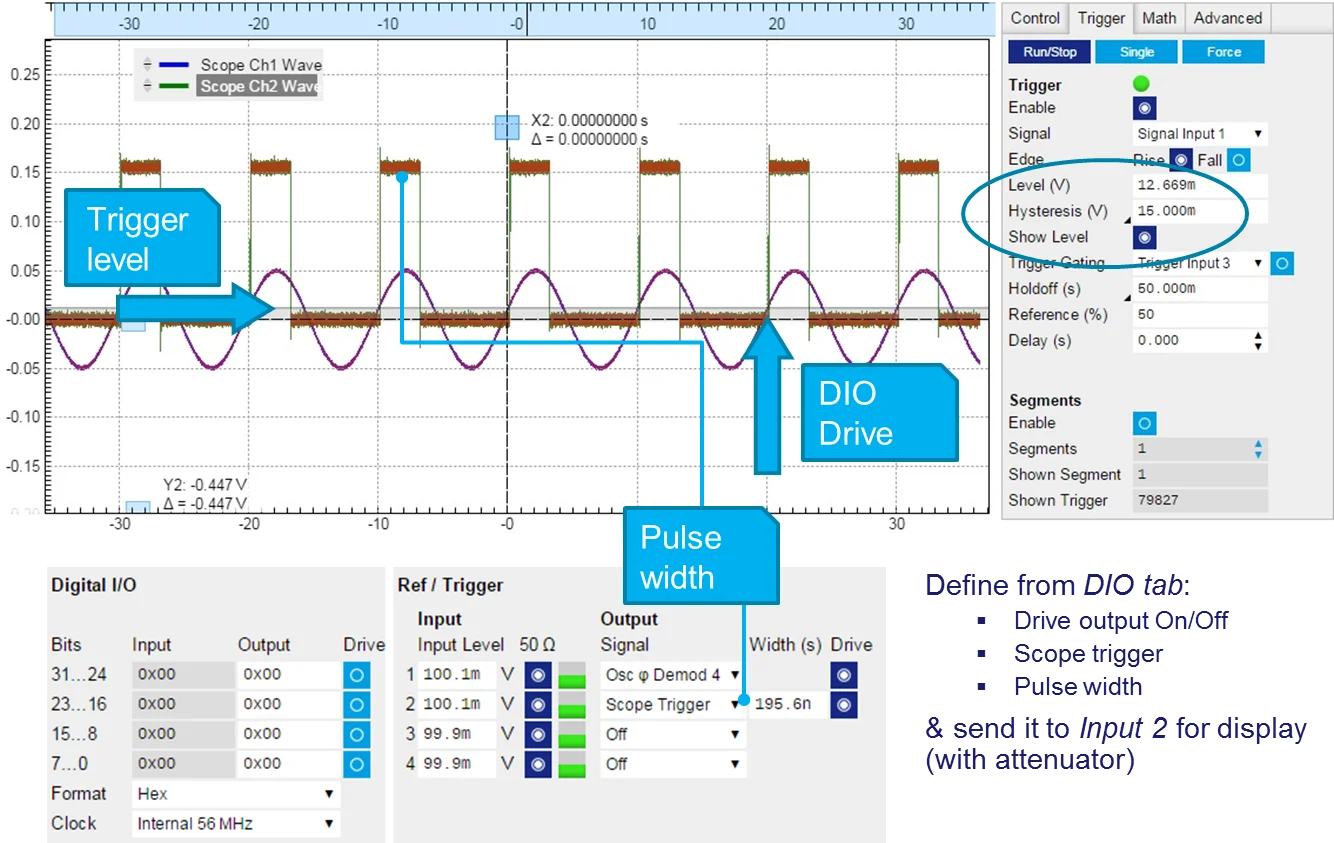Click the Single acquisition button
Screen dimensions: 1334x843
1136,52
